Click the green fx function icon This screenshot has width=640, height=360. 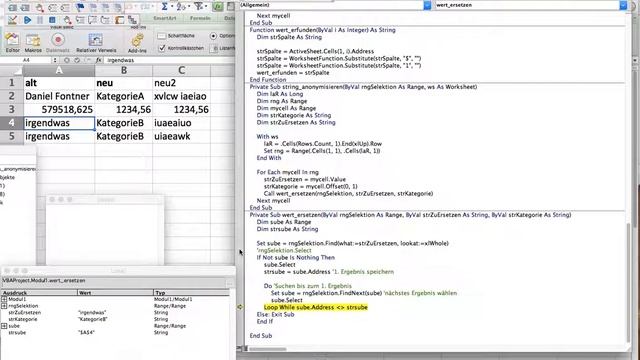click(218, 6)
